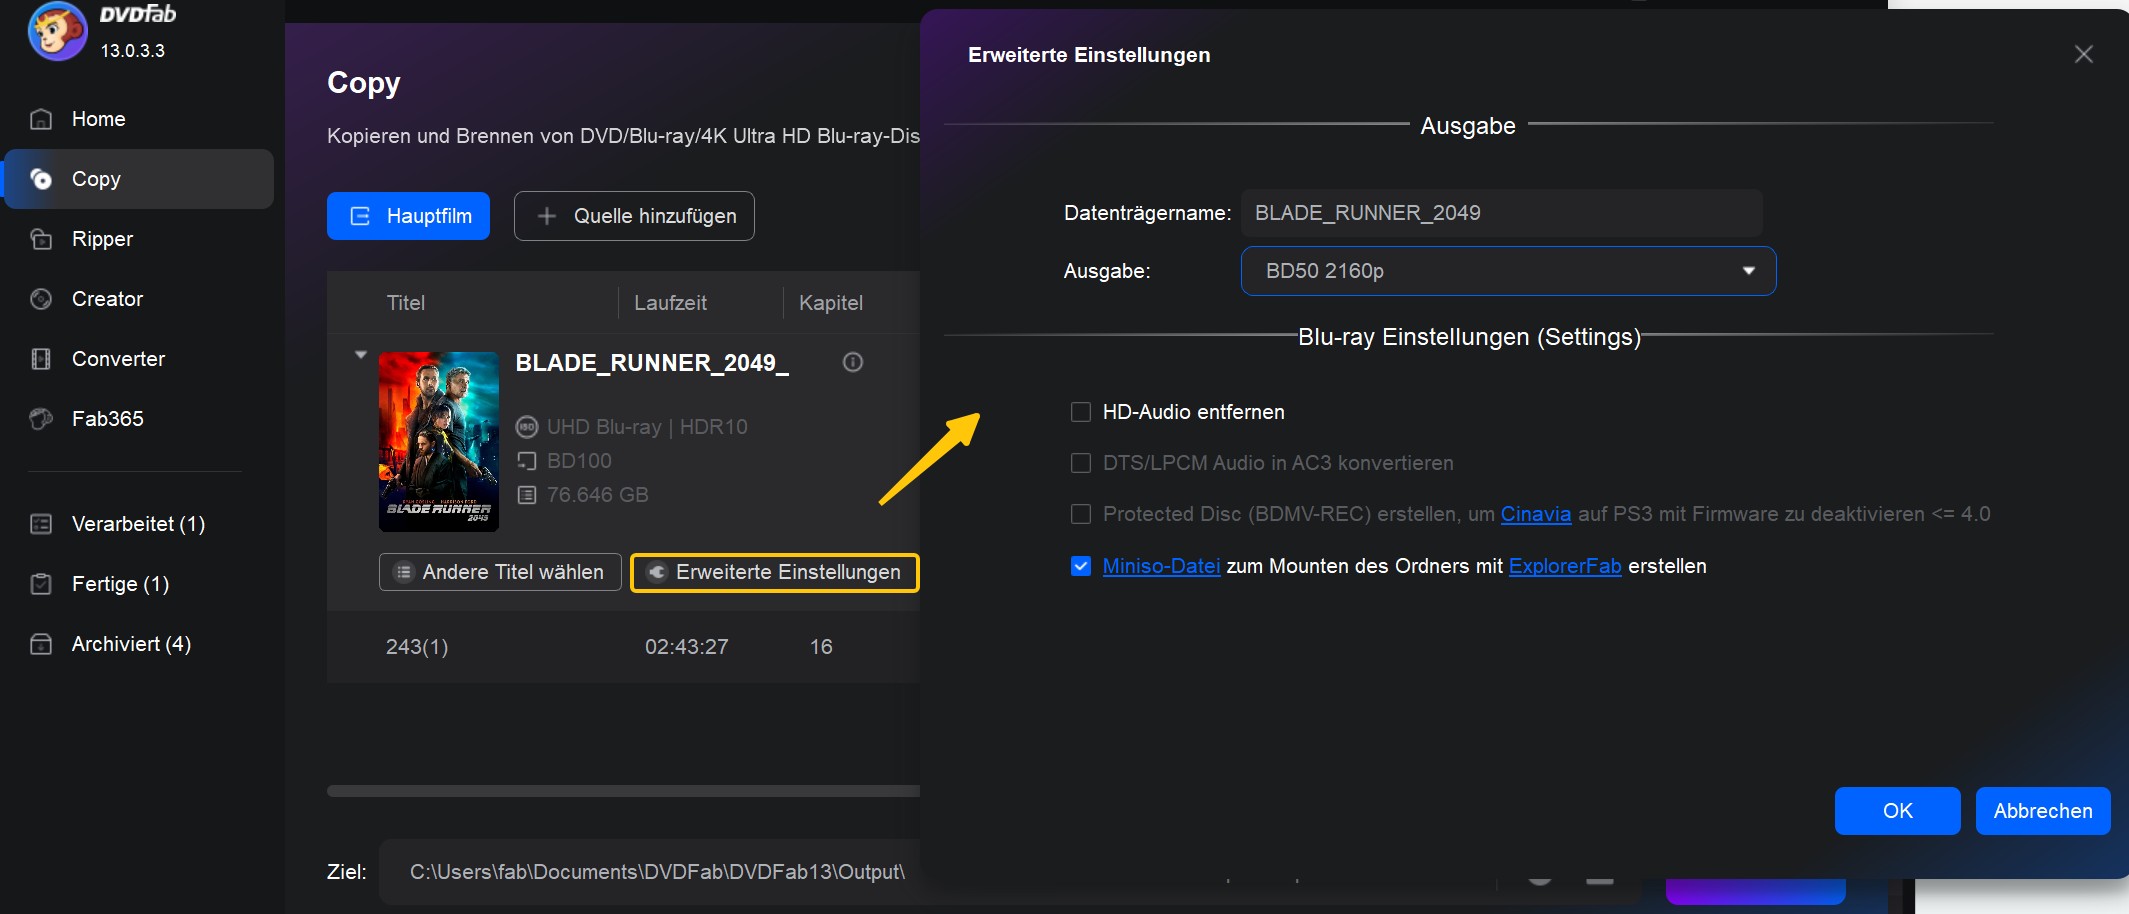Show the Fertige tasks icon

point(41,584)
